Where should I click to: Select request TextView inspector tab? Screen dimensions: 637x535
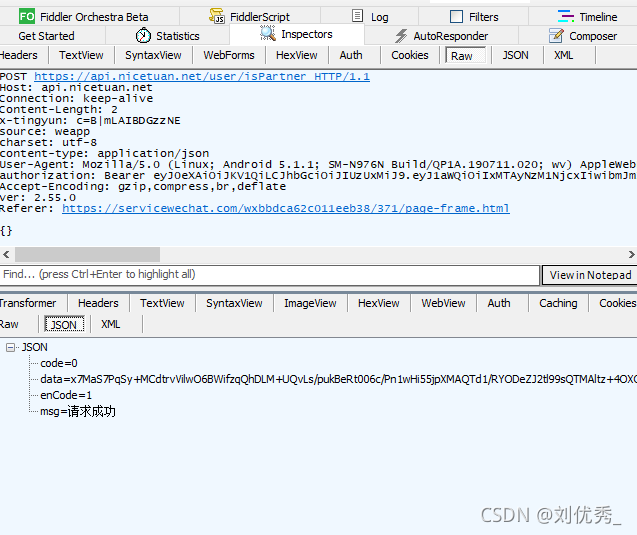[x=81, y=55]
